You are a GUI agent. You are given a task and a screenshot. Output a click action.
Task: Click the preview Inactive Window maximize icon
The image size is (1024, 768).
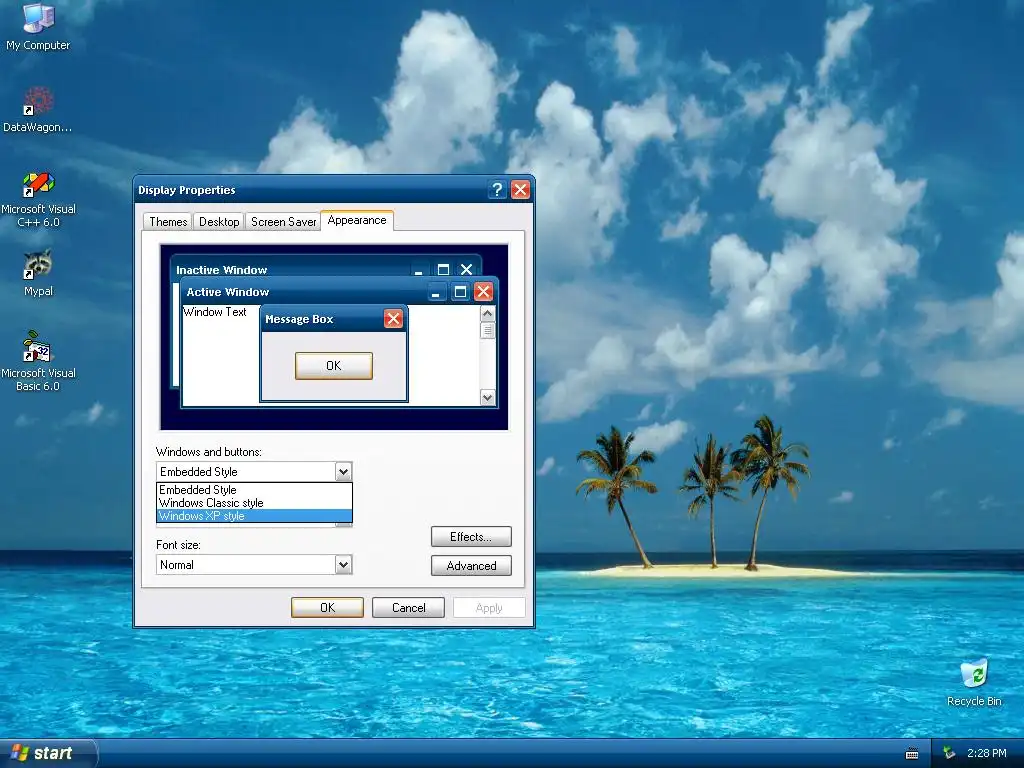(x=443, y=269)
